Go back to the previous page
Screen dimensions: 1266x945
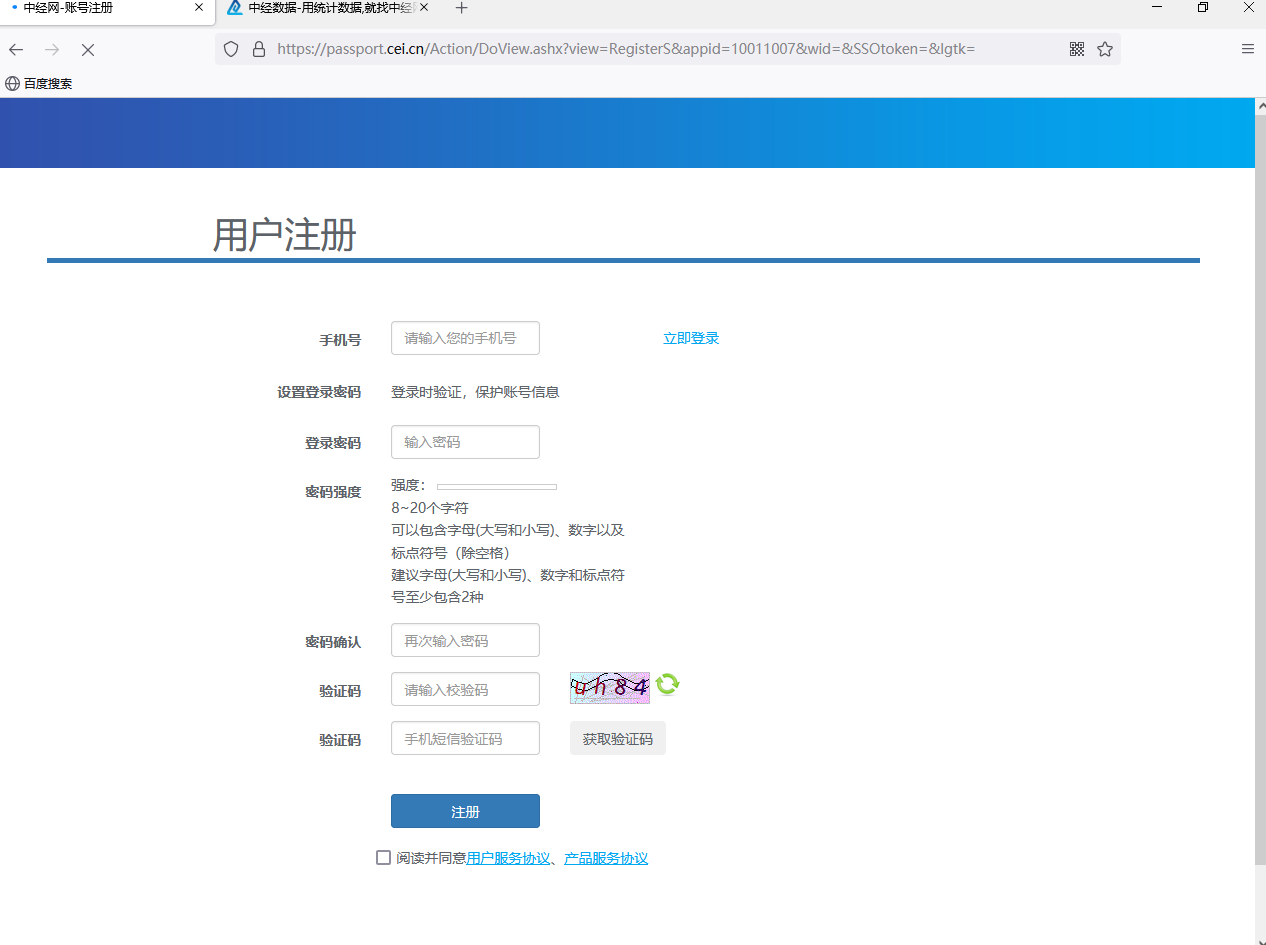17,49
